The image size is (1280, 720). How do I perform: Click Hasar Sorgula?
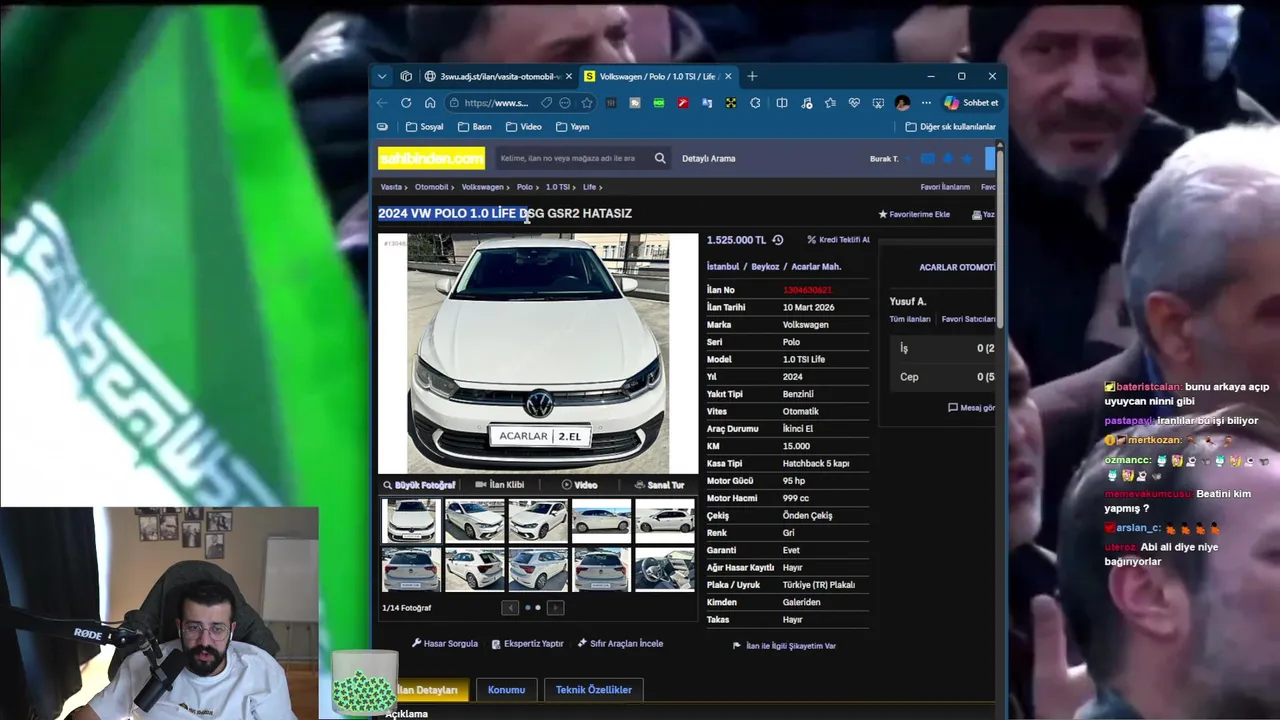click(x=445, y=644)
